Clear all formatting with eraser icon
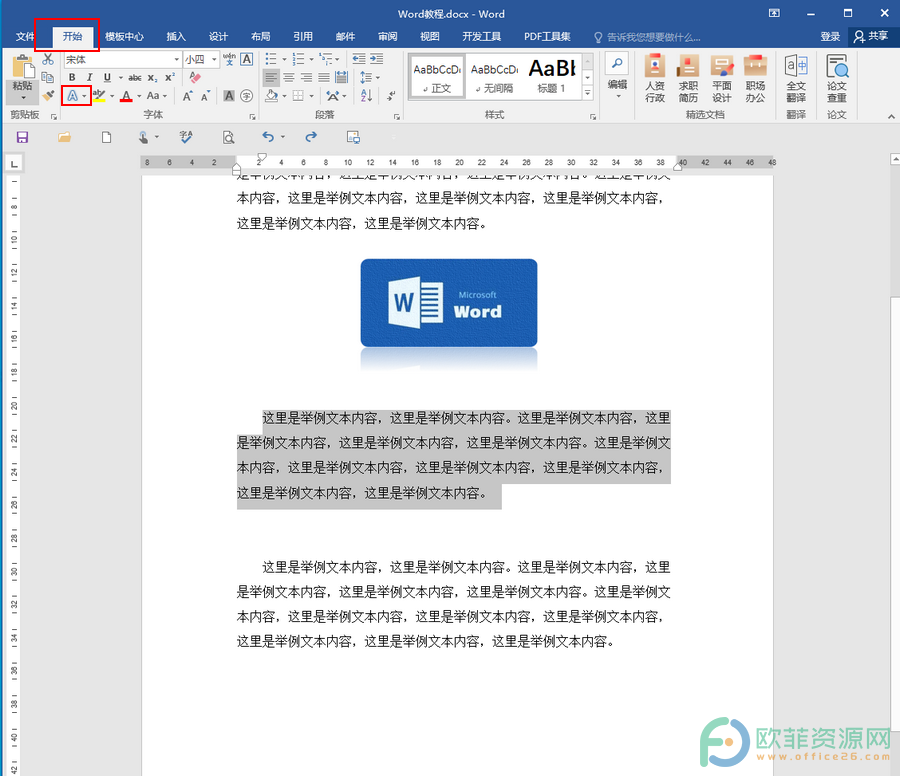This screenshot has width=900, height=776. (x=195, y=77)
